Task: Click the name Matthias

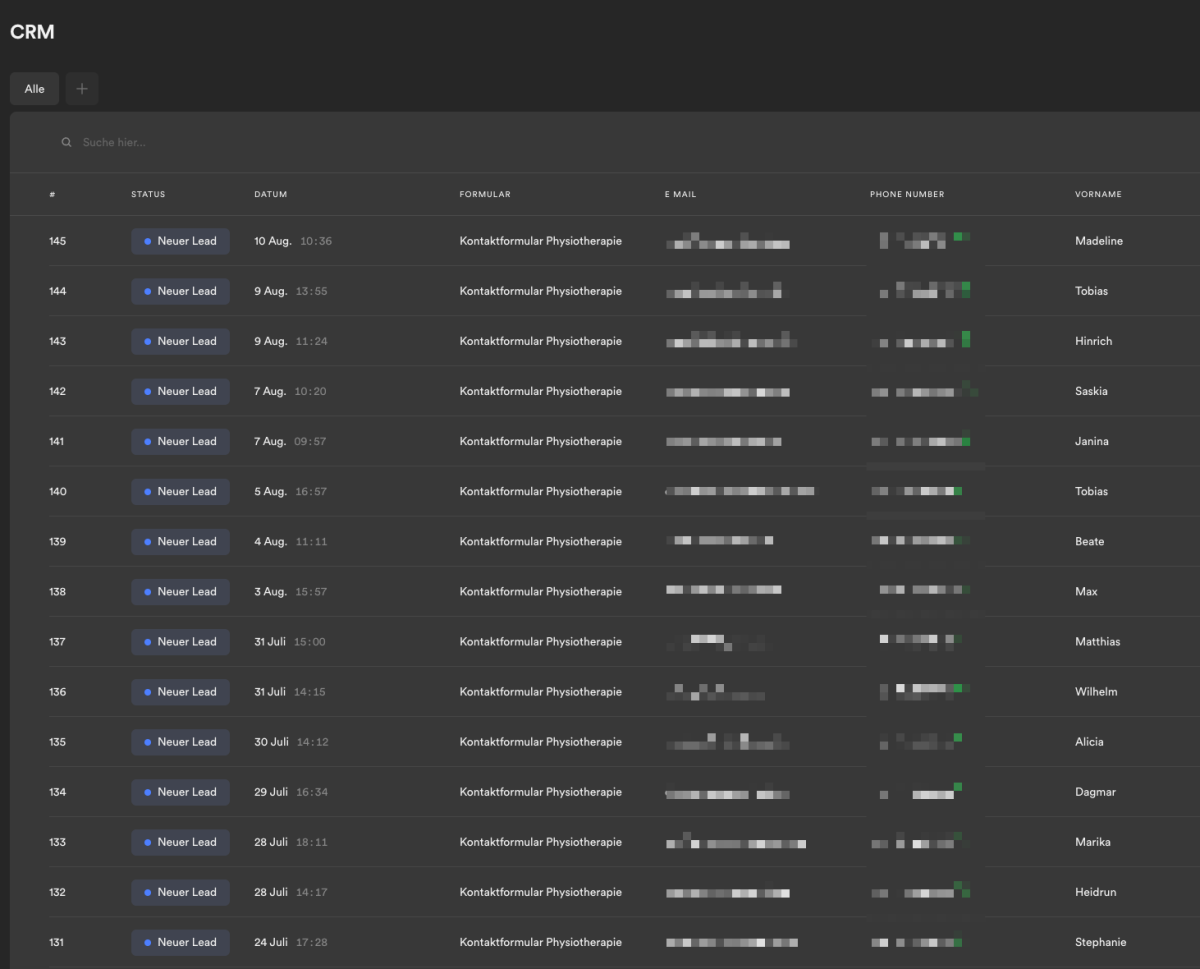Action: click(1098, 641)
